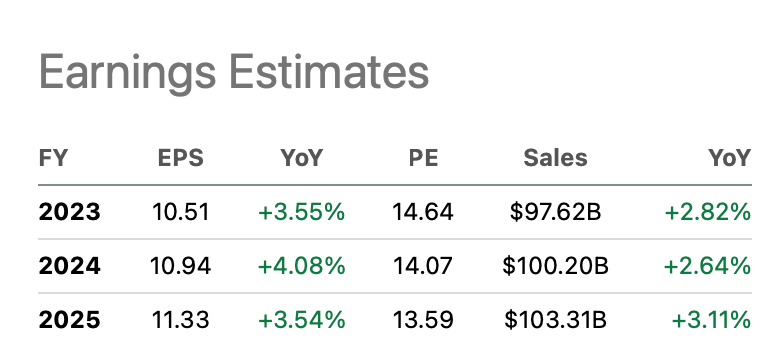The height and width of the screenshot is (364, 772).
Task: Click the YoY header after Sales
Action: pyautogui.click(x=730, y=159)
